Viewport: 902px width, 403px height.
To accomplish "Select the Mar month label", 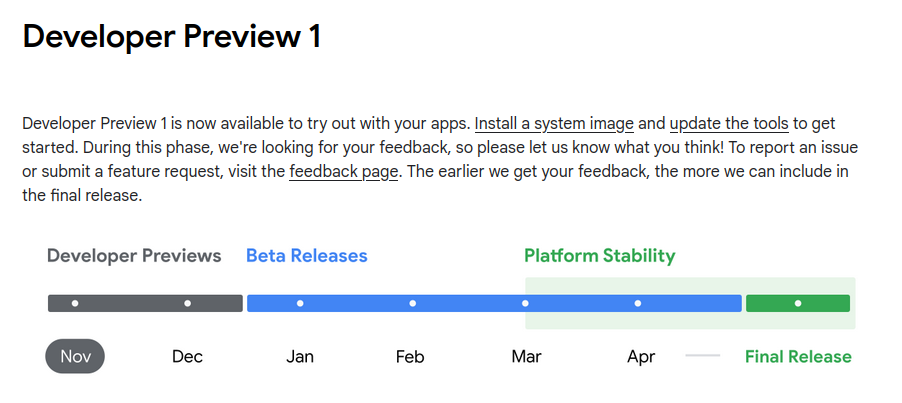I will (x=526, y=356).
